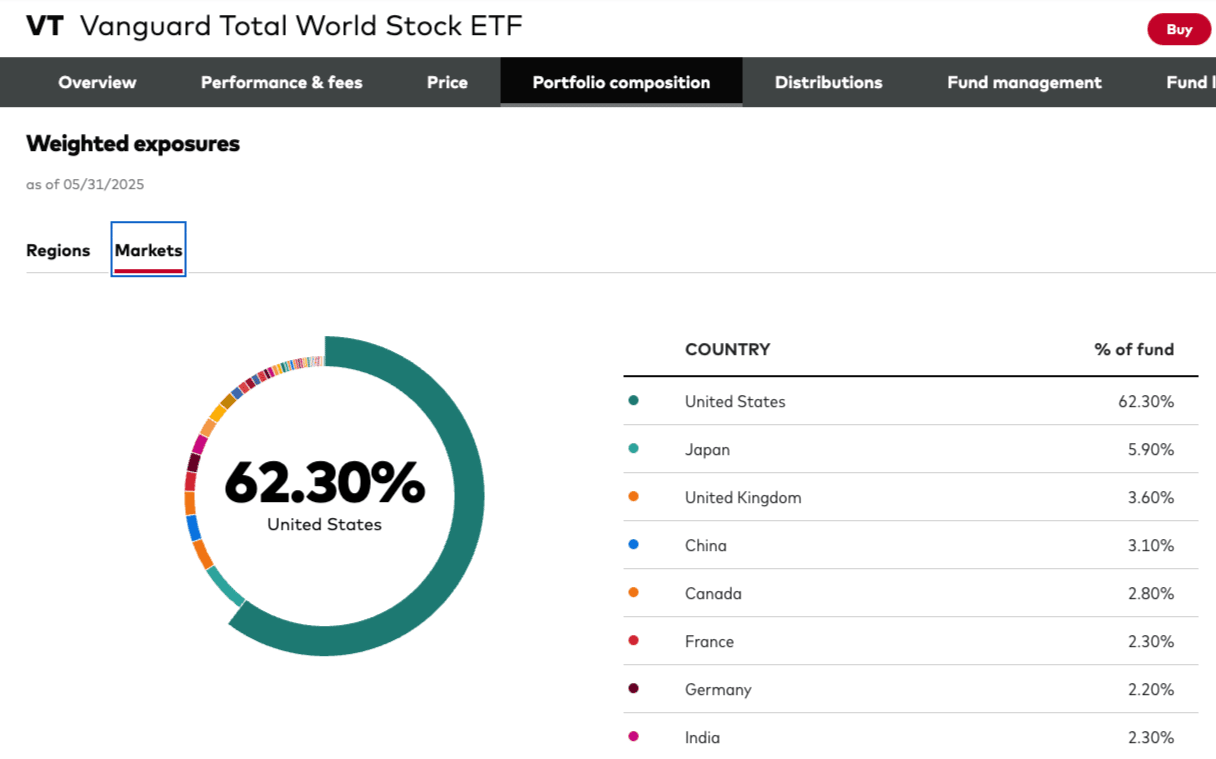Screen dimensions: 1216x759
Task: Click the VT ticker symbol in title
Action: [45, 26]
